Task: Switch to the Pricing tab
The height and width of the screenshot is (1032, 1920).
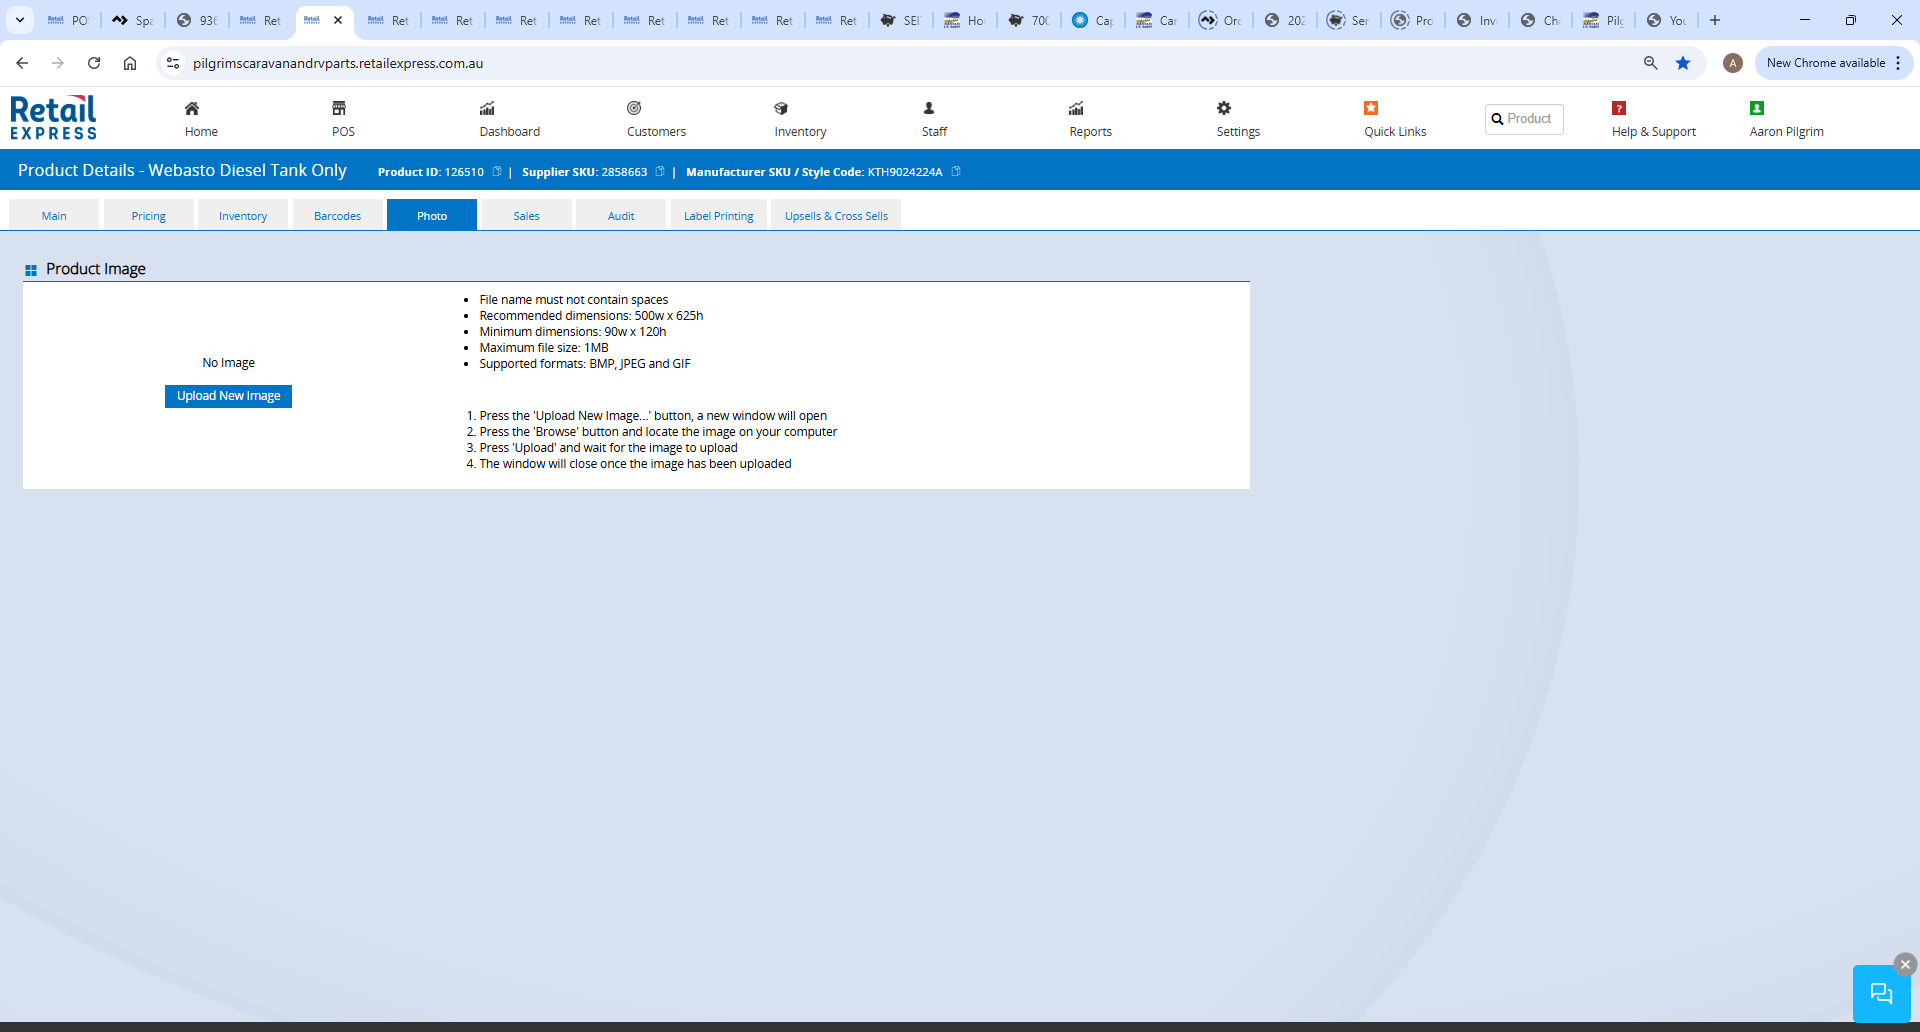Action: tap(149, 216)
